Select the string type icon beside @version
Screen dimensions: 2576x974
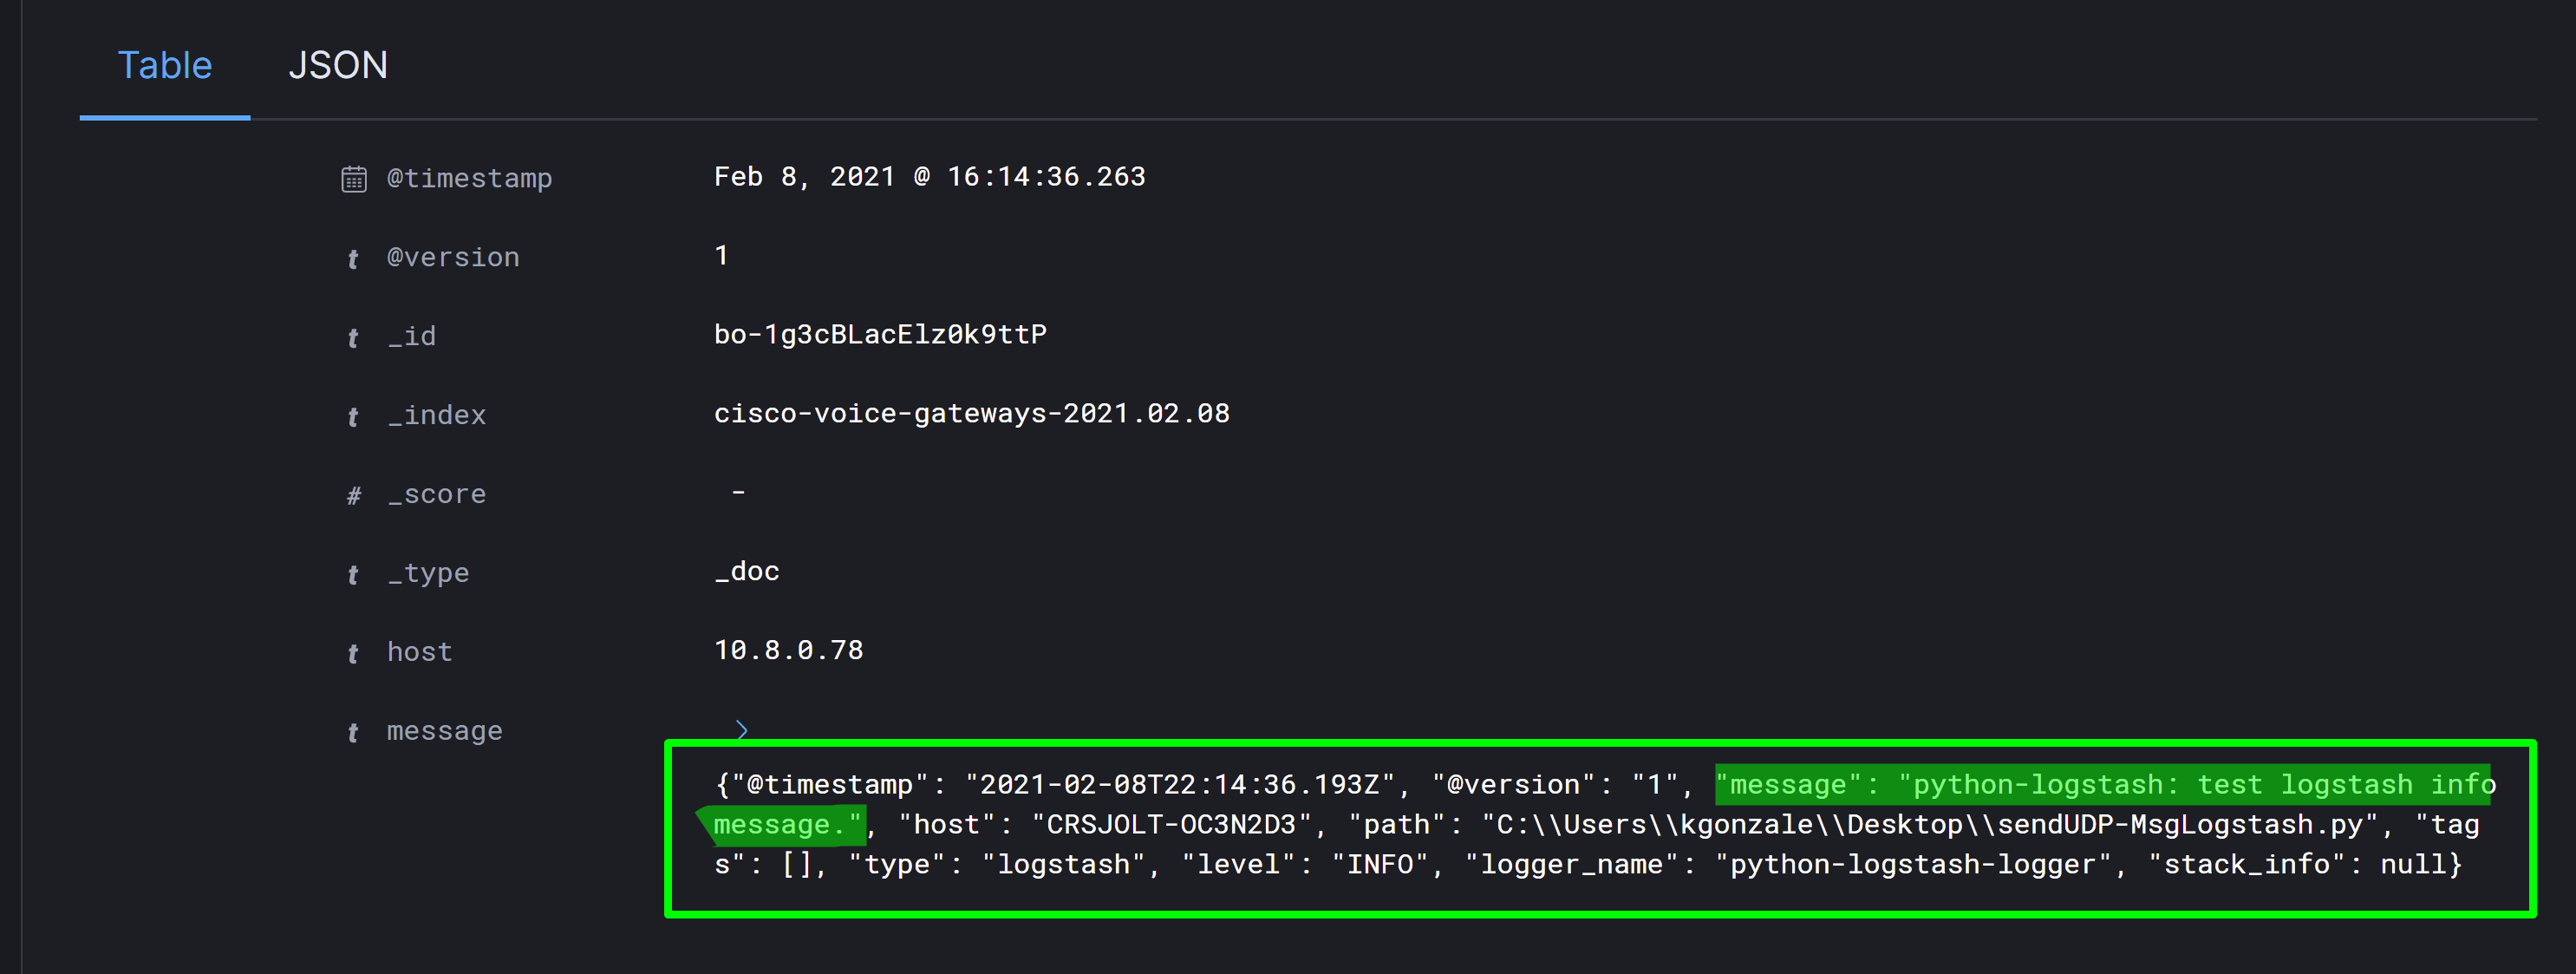[x=354, y=259]
